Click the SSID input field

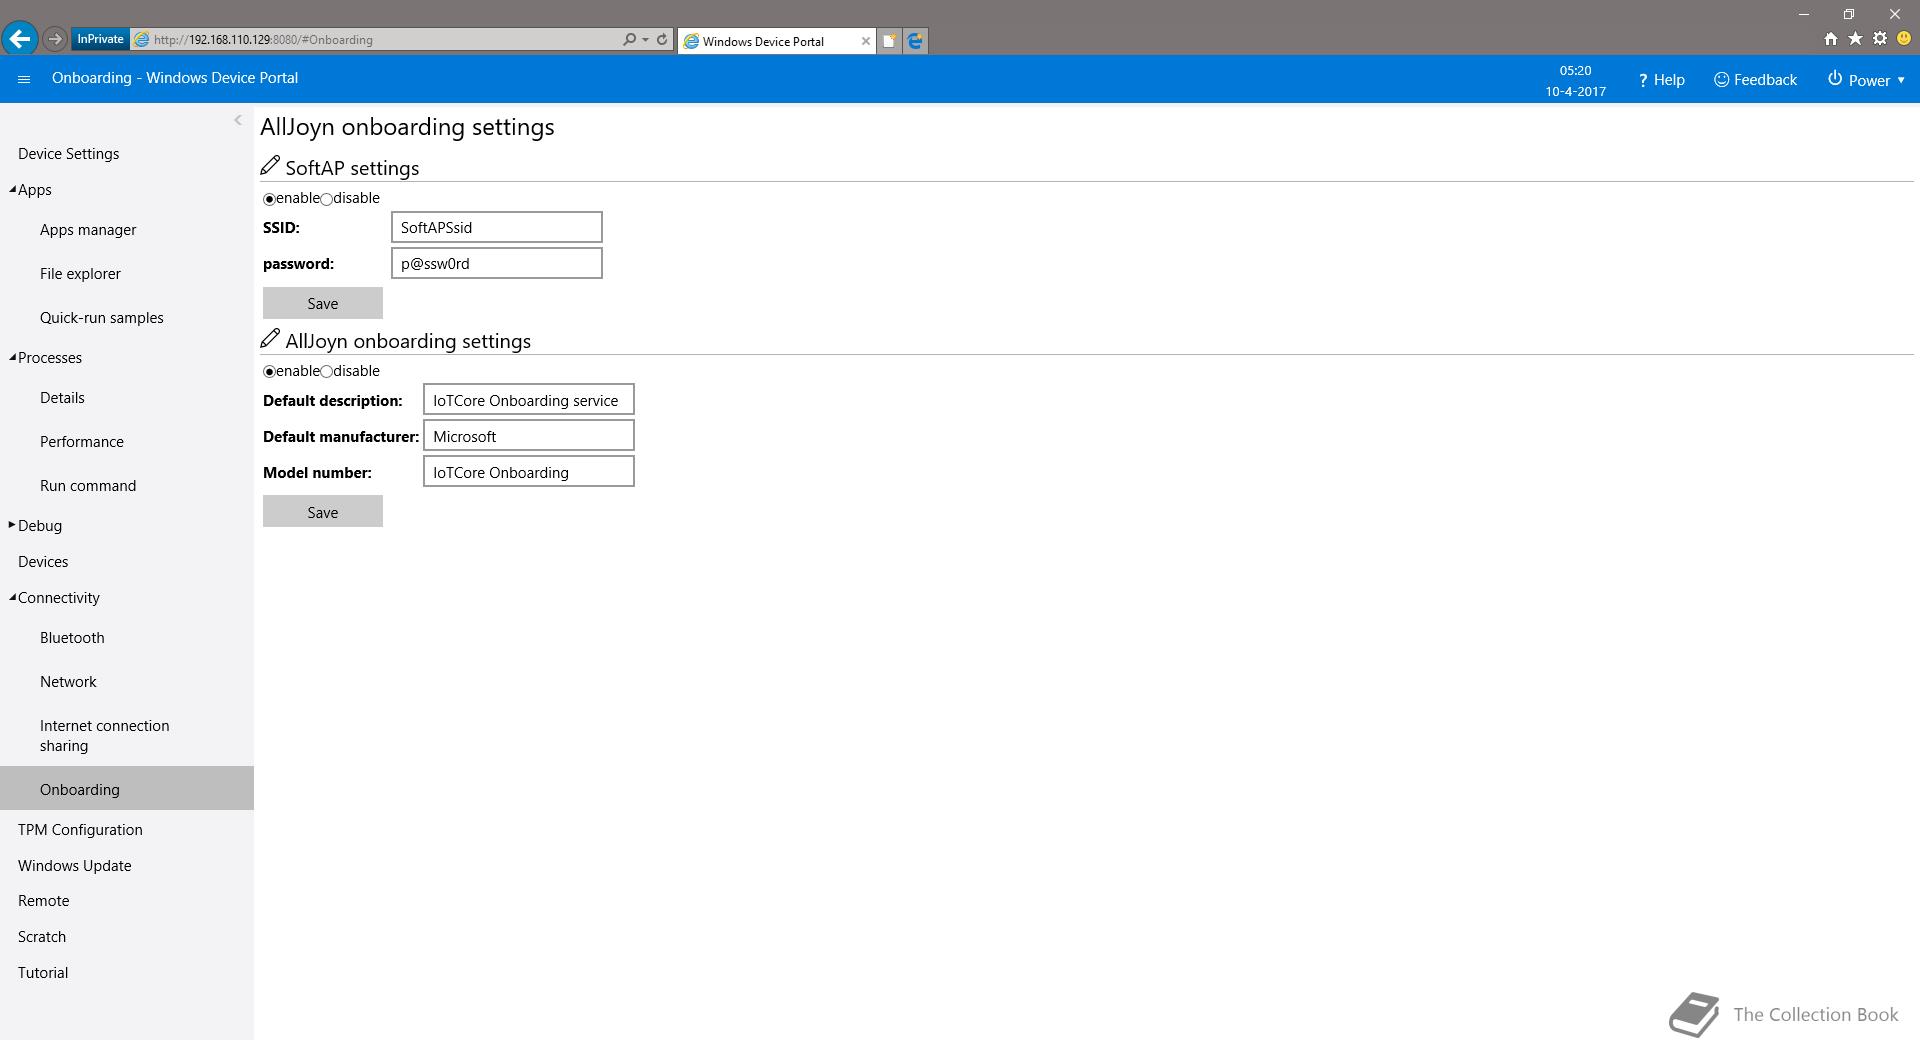click(497, 227)
